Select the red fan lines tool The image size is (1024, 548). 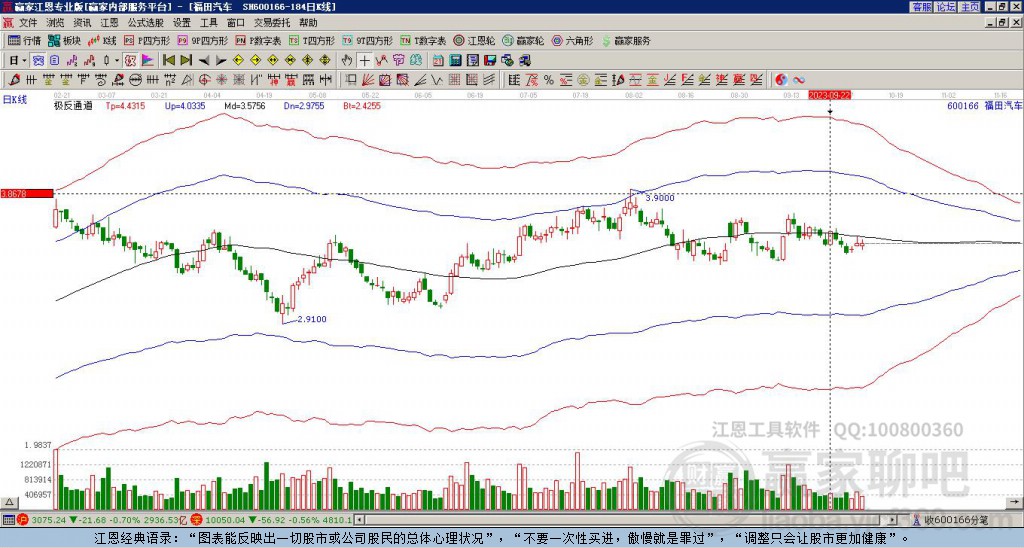tap(368, 80)
